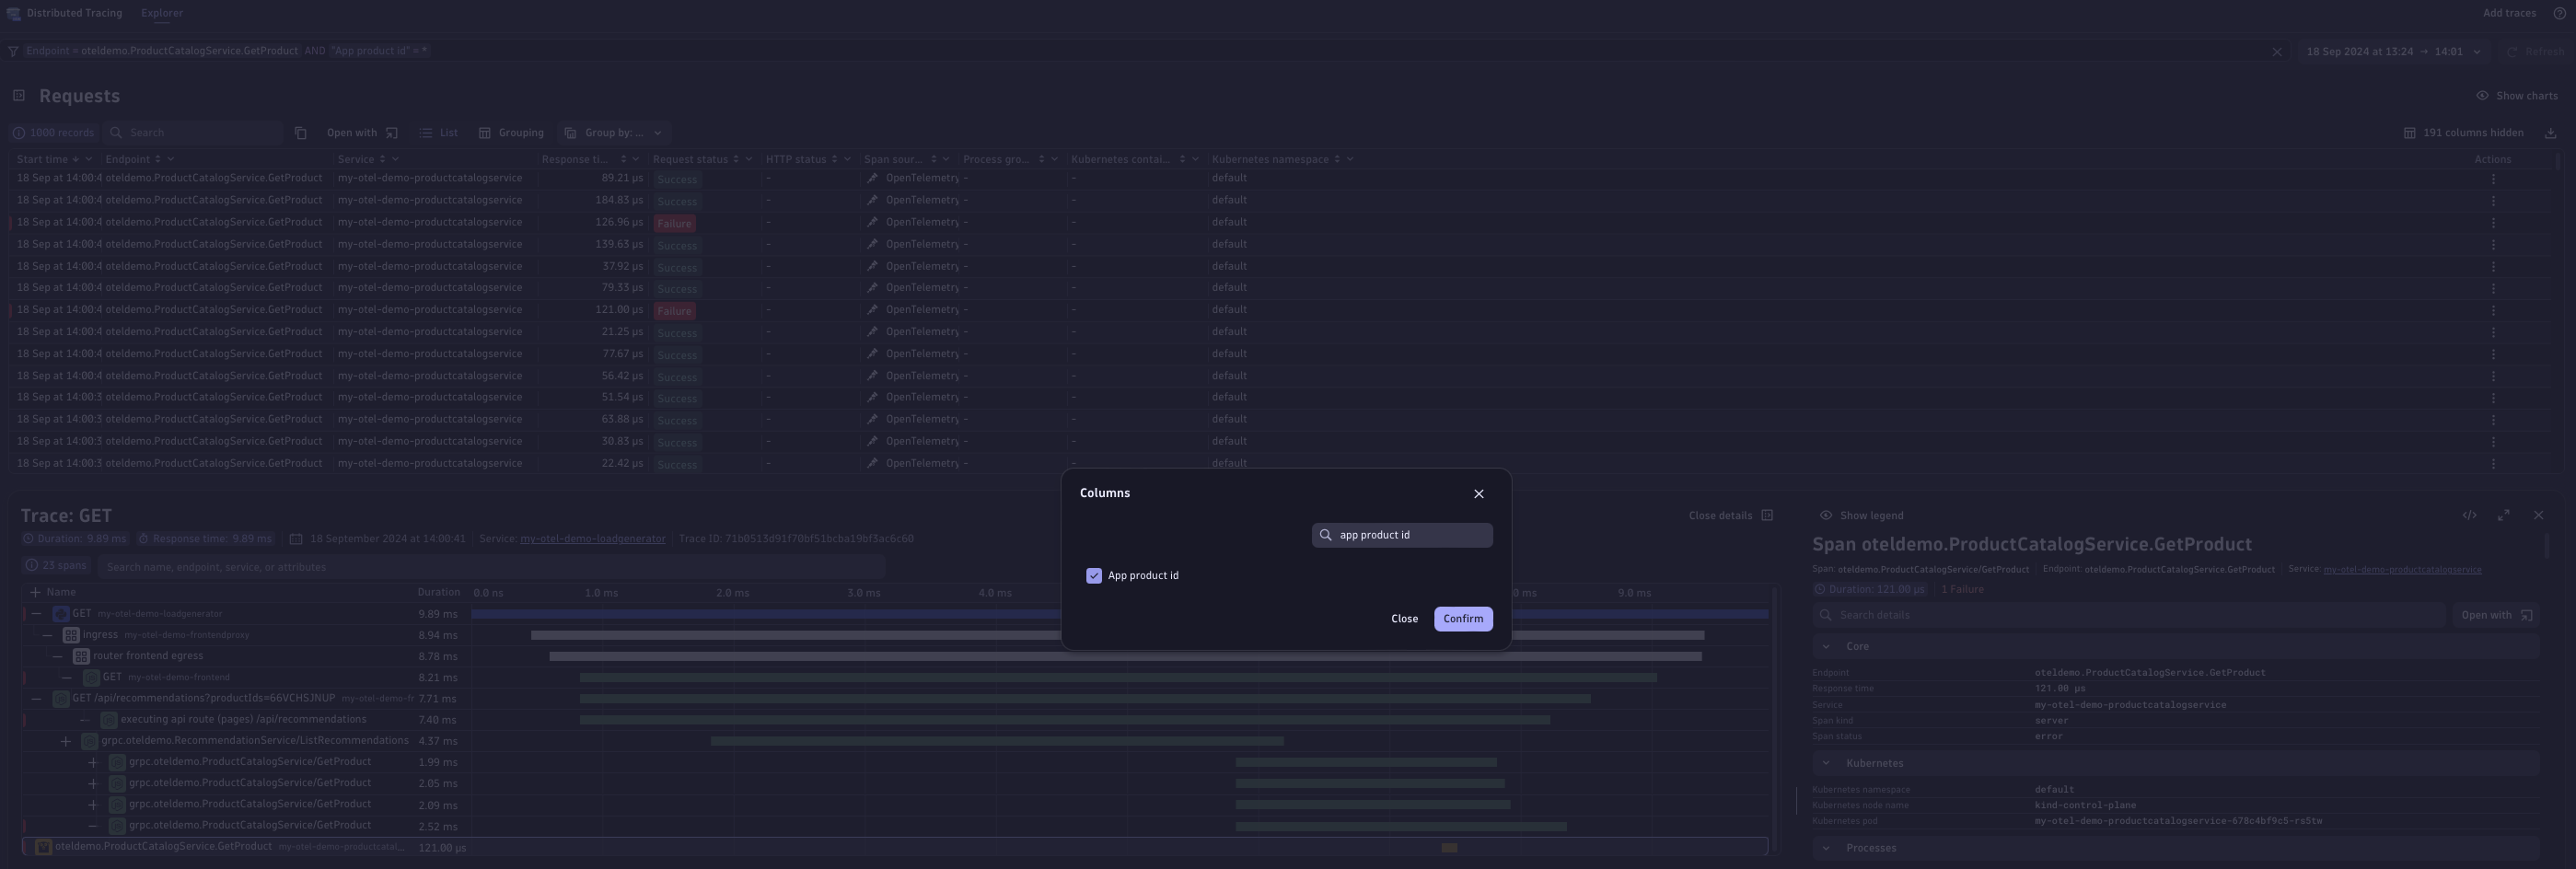Click the Show charts icon

coord(2483,95)
